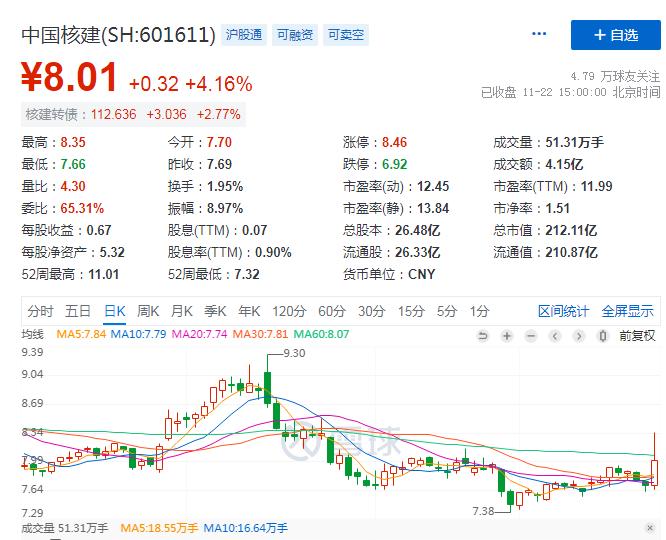This screenshot has height=540, width=666.
Task: Zoom out the K-line chart
Action: (531, 336)
